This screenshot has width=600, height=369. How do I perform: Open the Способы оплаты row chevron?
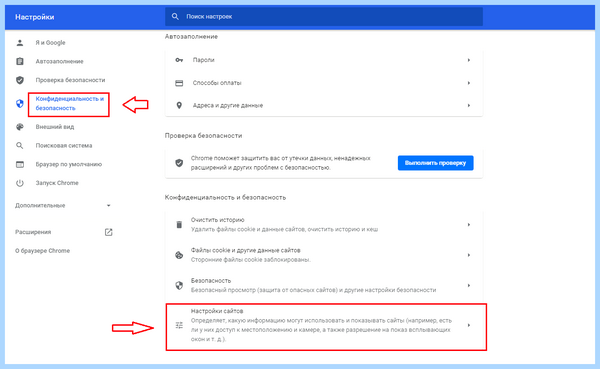(469, 83)
